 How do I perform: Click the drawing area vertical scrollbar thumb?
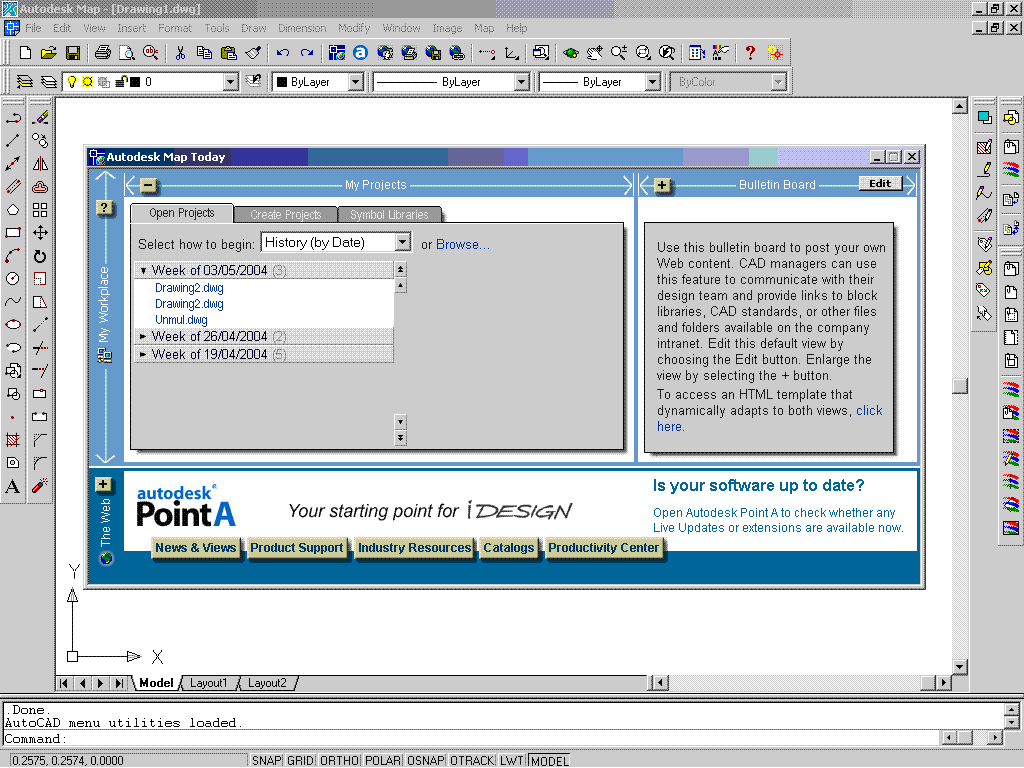coord(959,386)
